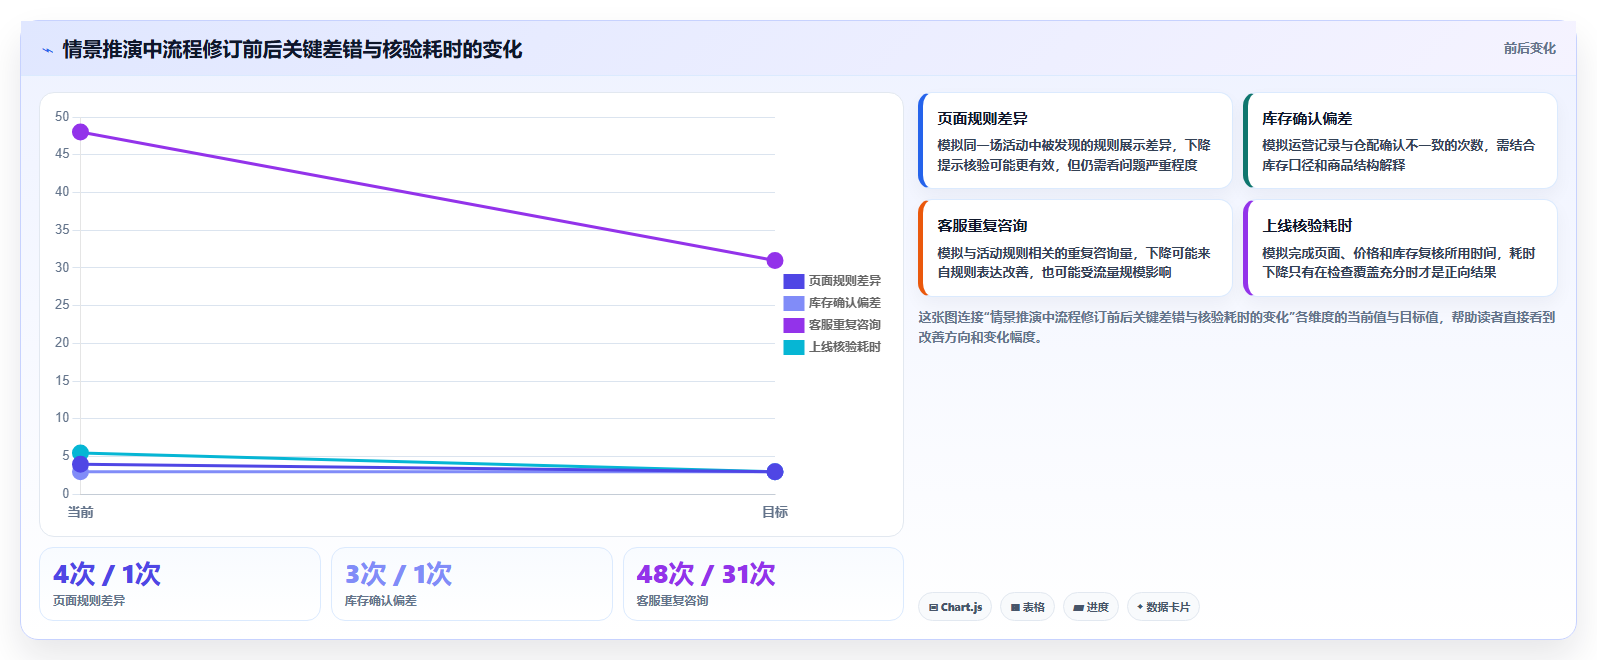Viewport: 1597px width, 660px height.
Task: Click the title icon beside the chart heading
Action: pos(47,50)
